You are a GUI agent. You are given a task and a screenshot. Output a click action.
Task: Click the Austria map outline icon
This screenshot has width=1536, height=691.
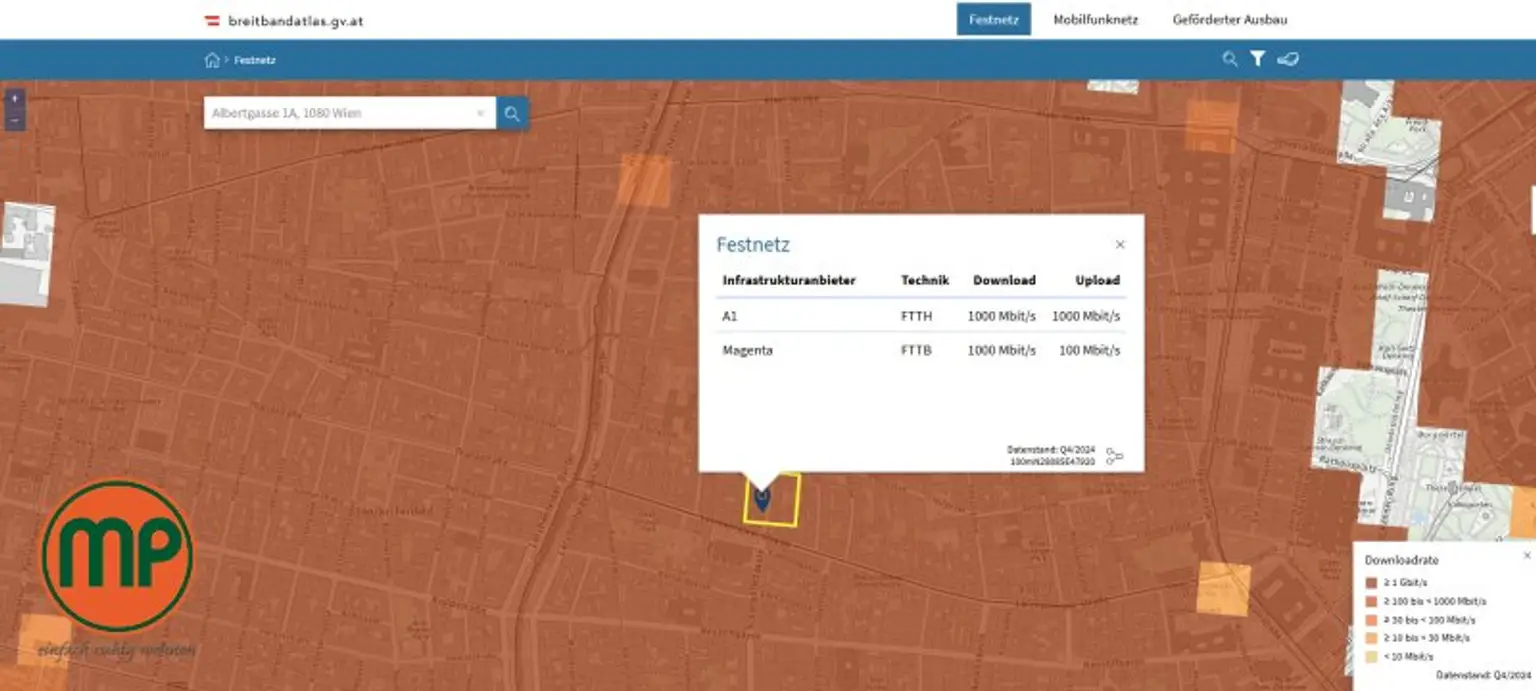[x=1288, y=59]
